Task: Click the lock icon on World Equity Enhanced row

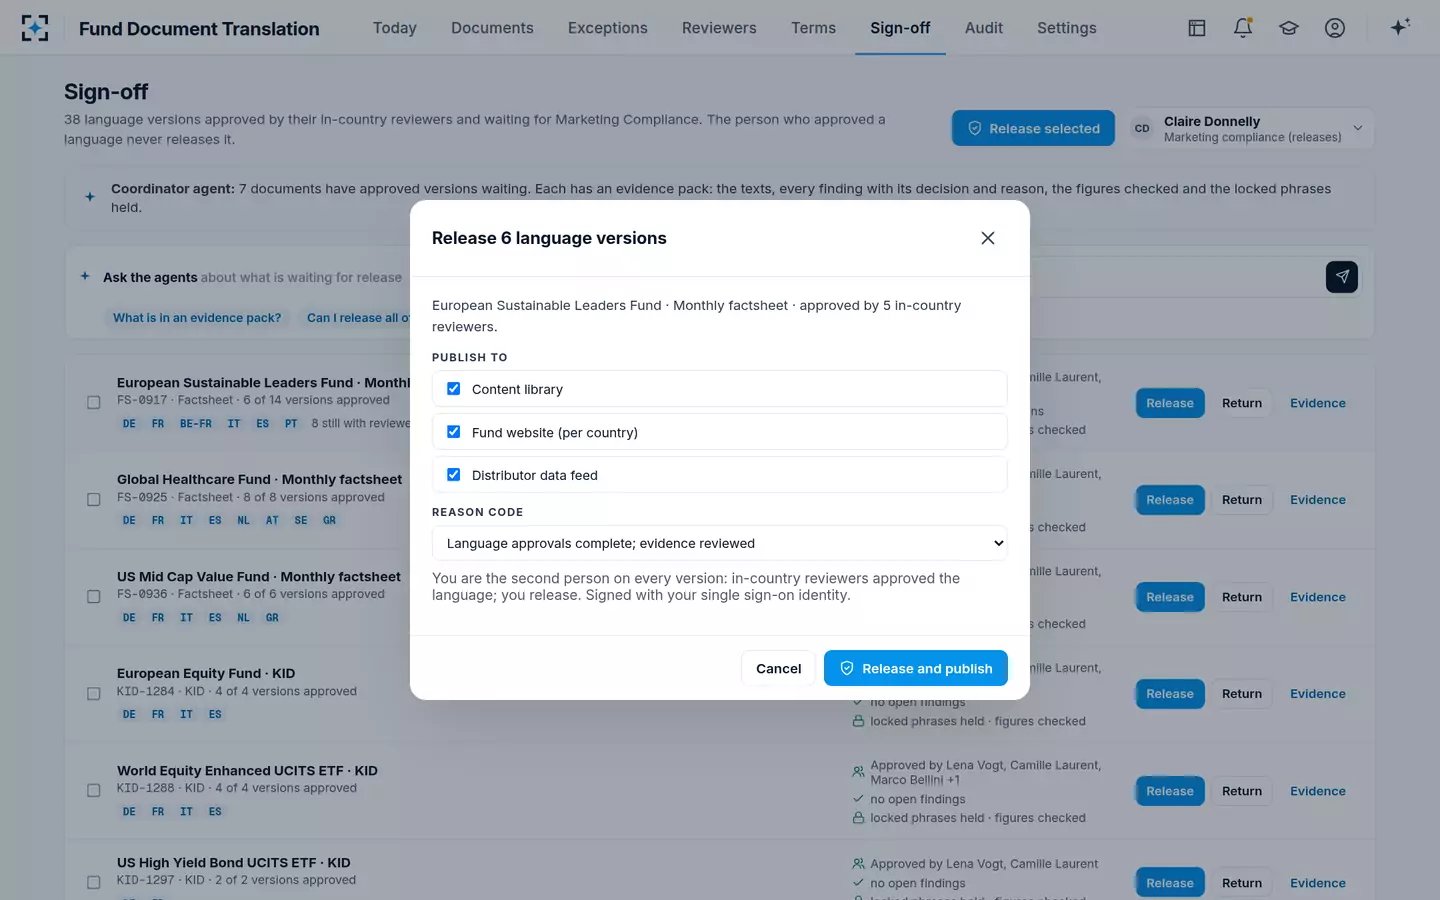Action: pos(858,818)
